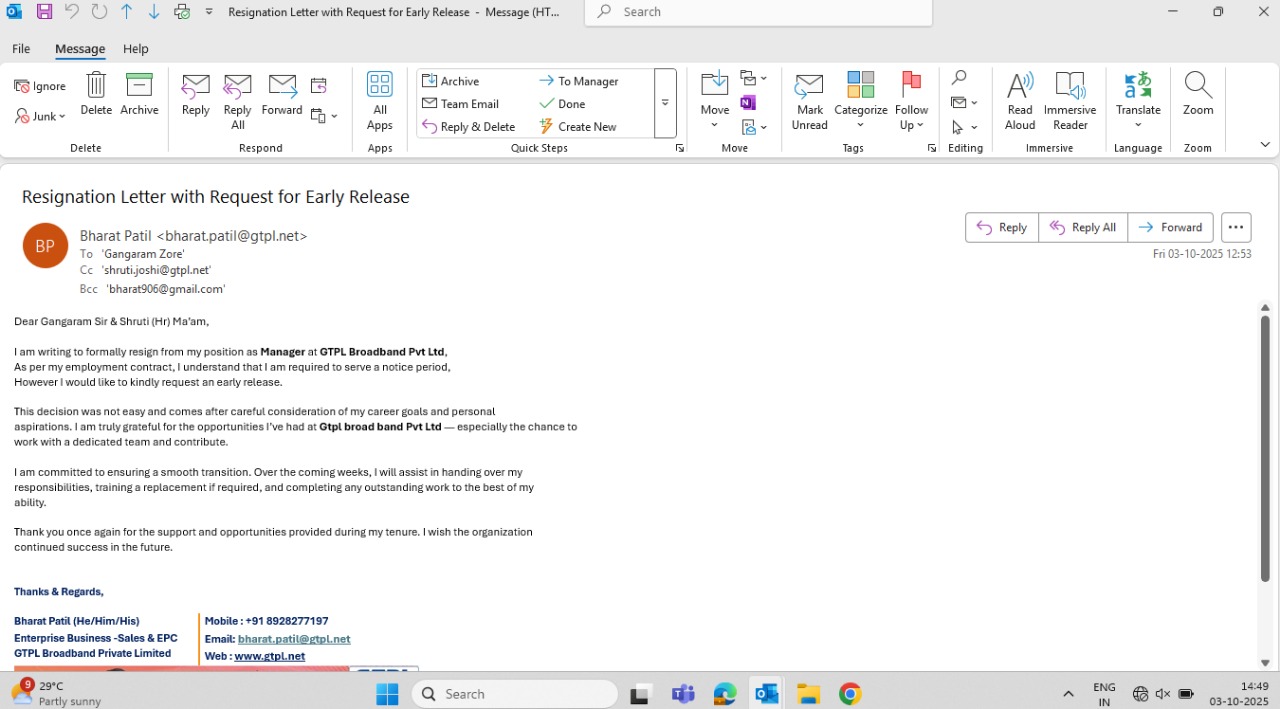The width and height of the screenshot is (1280, 709).
Task: Open the Windows Start menu
Action: pos(387,694)
